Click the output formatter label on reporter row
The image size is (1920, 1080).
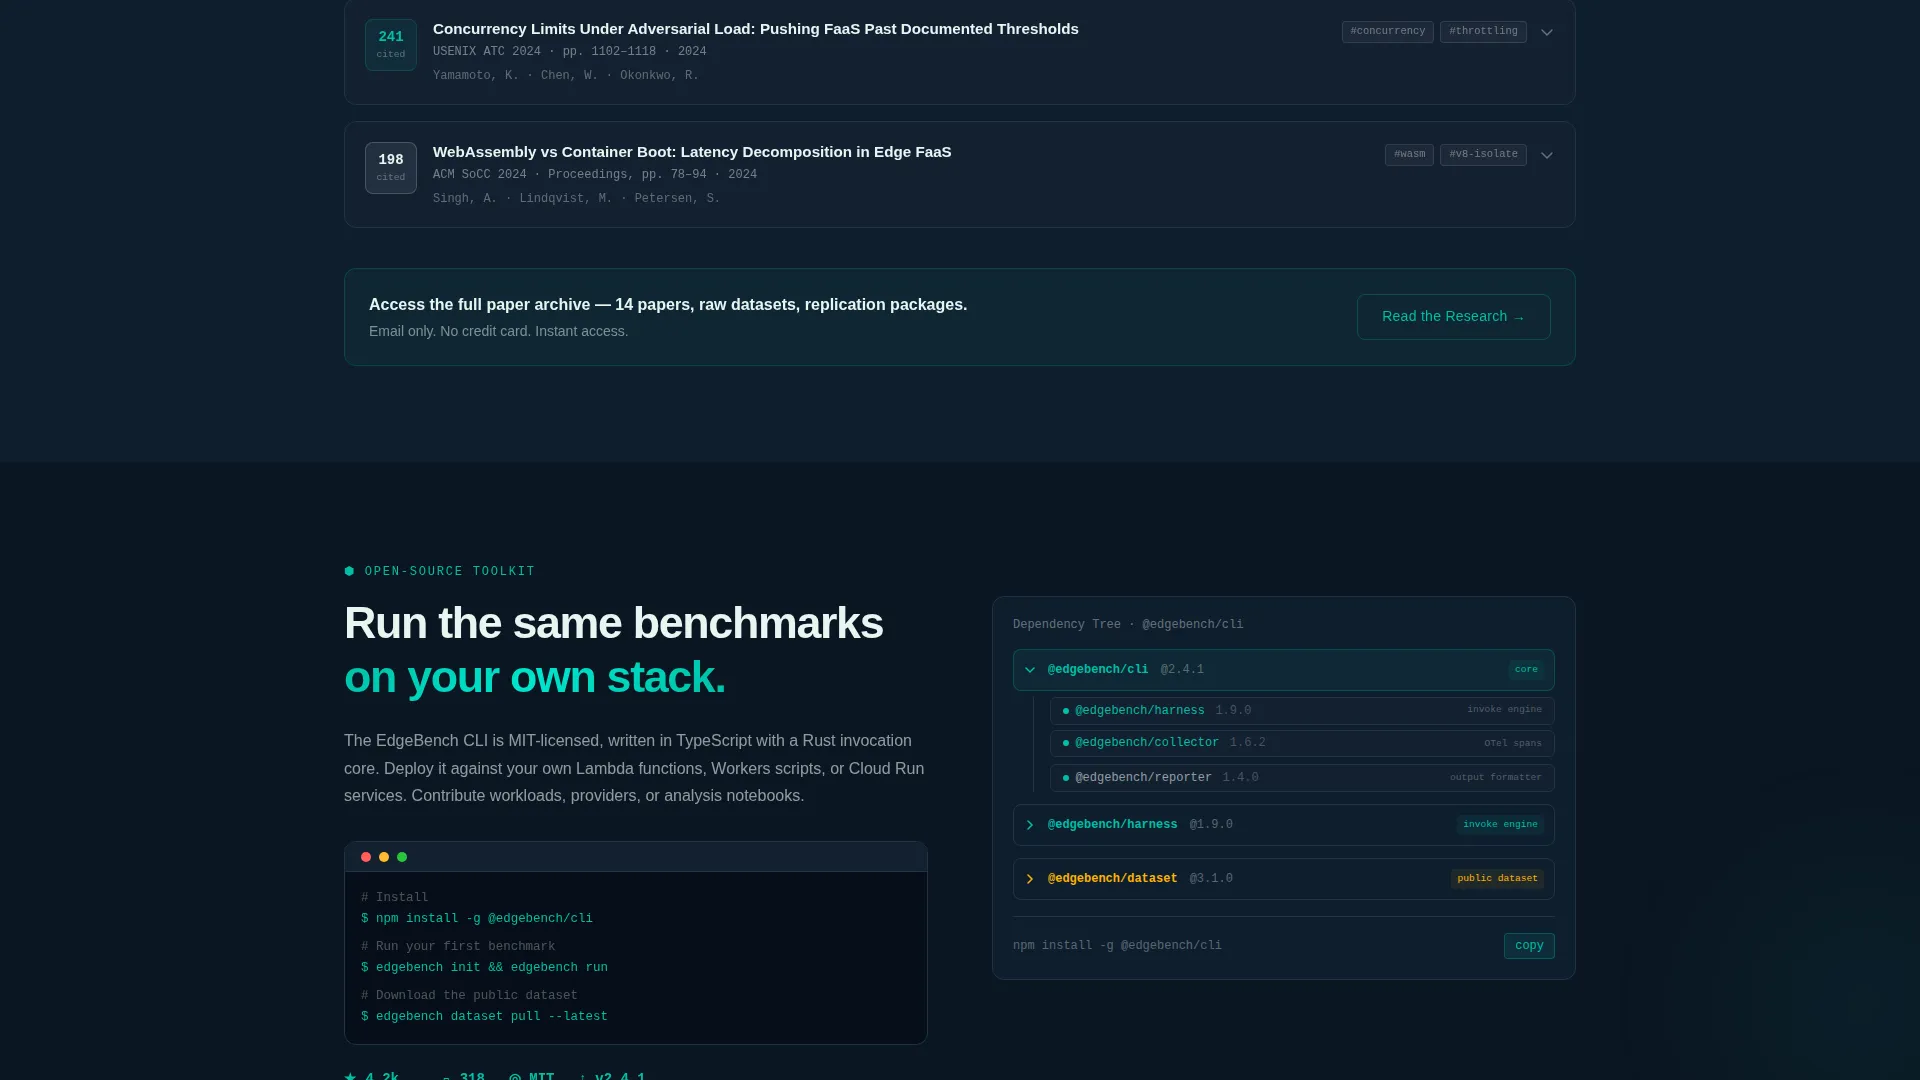[x=1495, y=778]
